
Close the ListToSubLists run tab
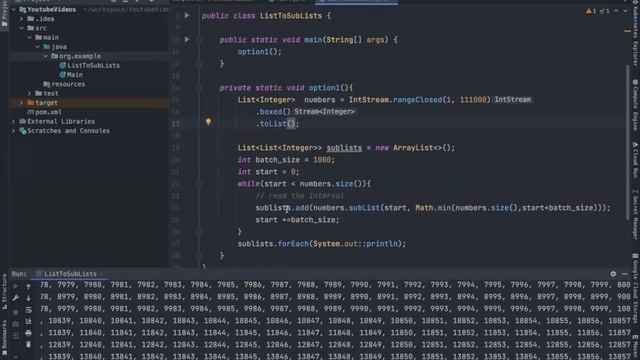tap(101, 274)
